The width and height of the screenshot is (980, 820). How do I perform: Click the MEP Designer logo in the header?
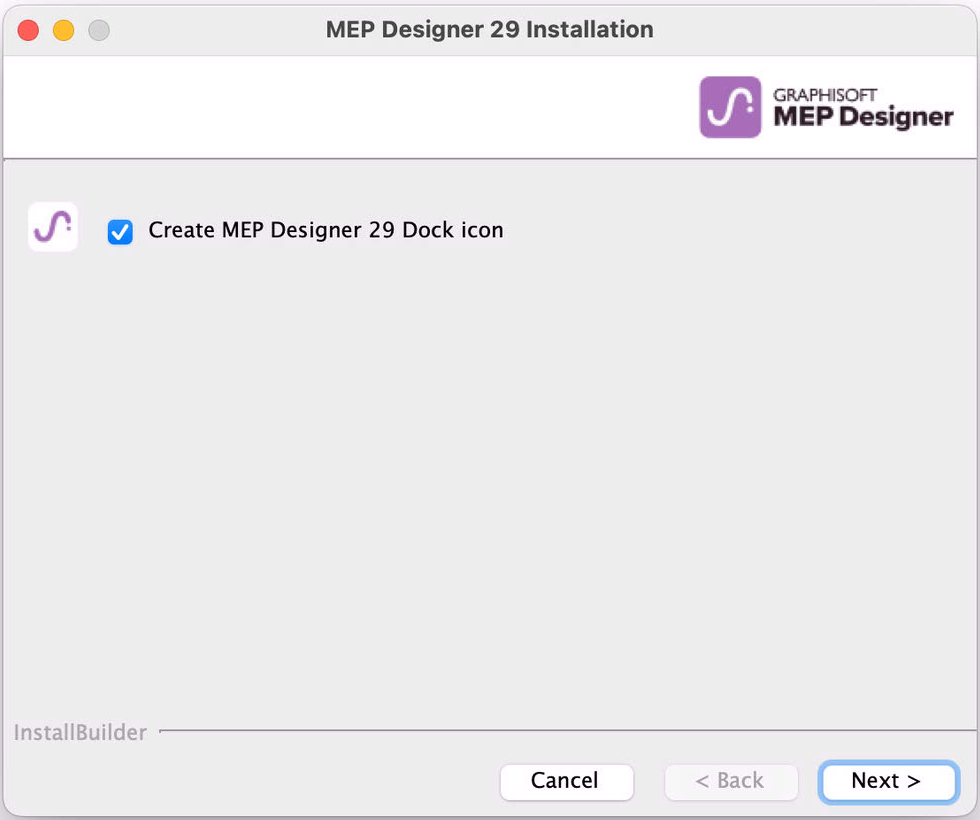[828, 107]
